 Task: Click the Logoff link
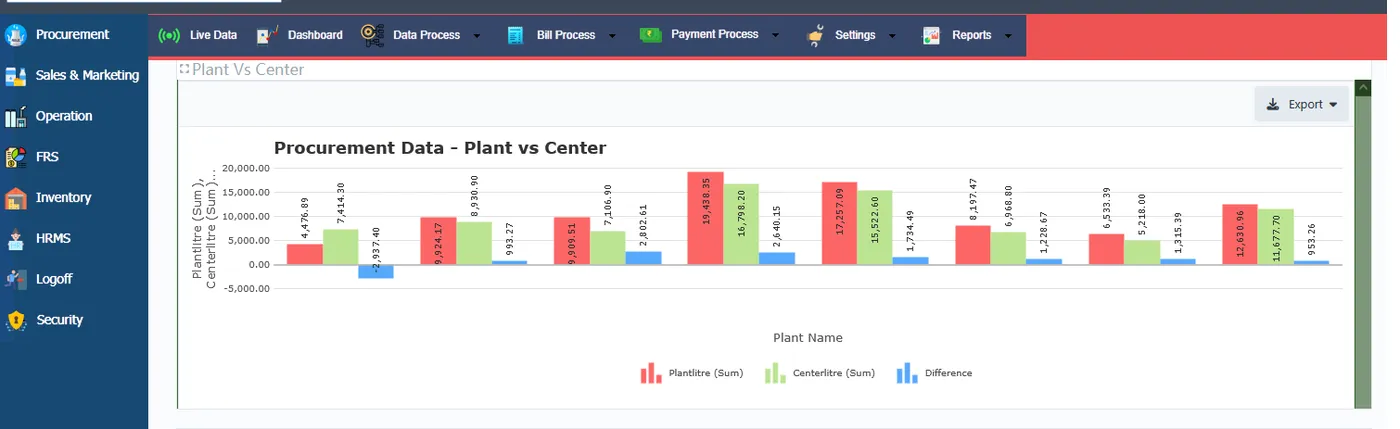coord(54,280)
